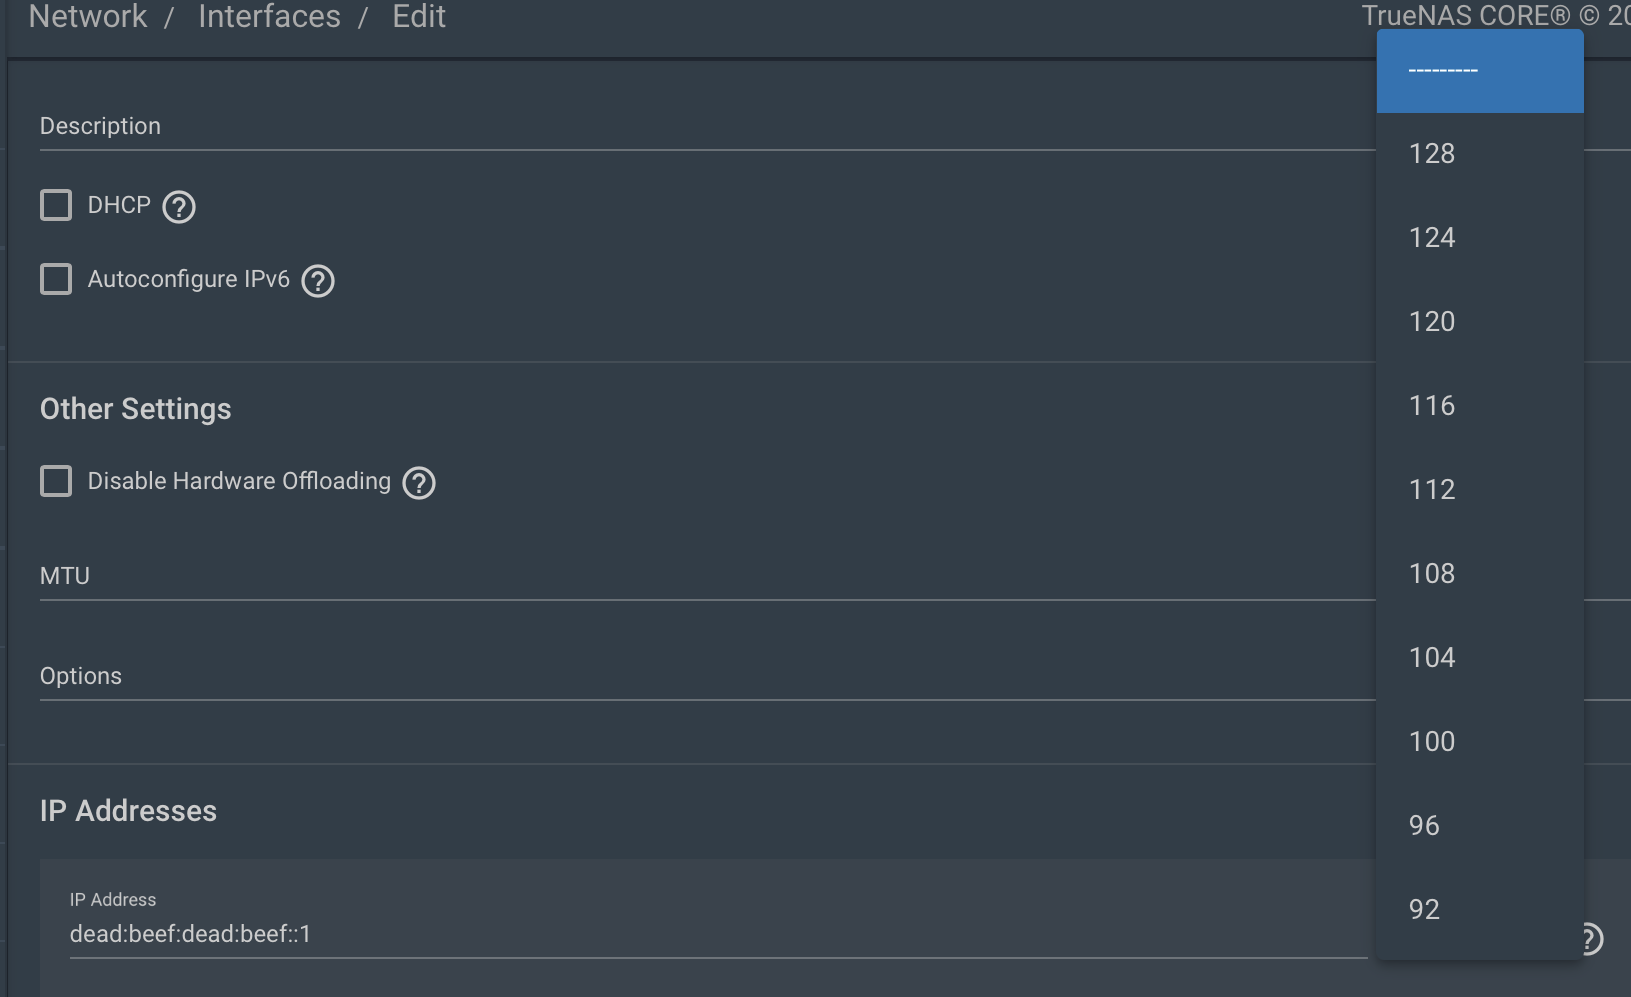Click the Options text field
The image size is (1631, 997).
tap(707, 677)
